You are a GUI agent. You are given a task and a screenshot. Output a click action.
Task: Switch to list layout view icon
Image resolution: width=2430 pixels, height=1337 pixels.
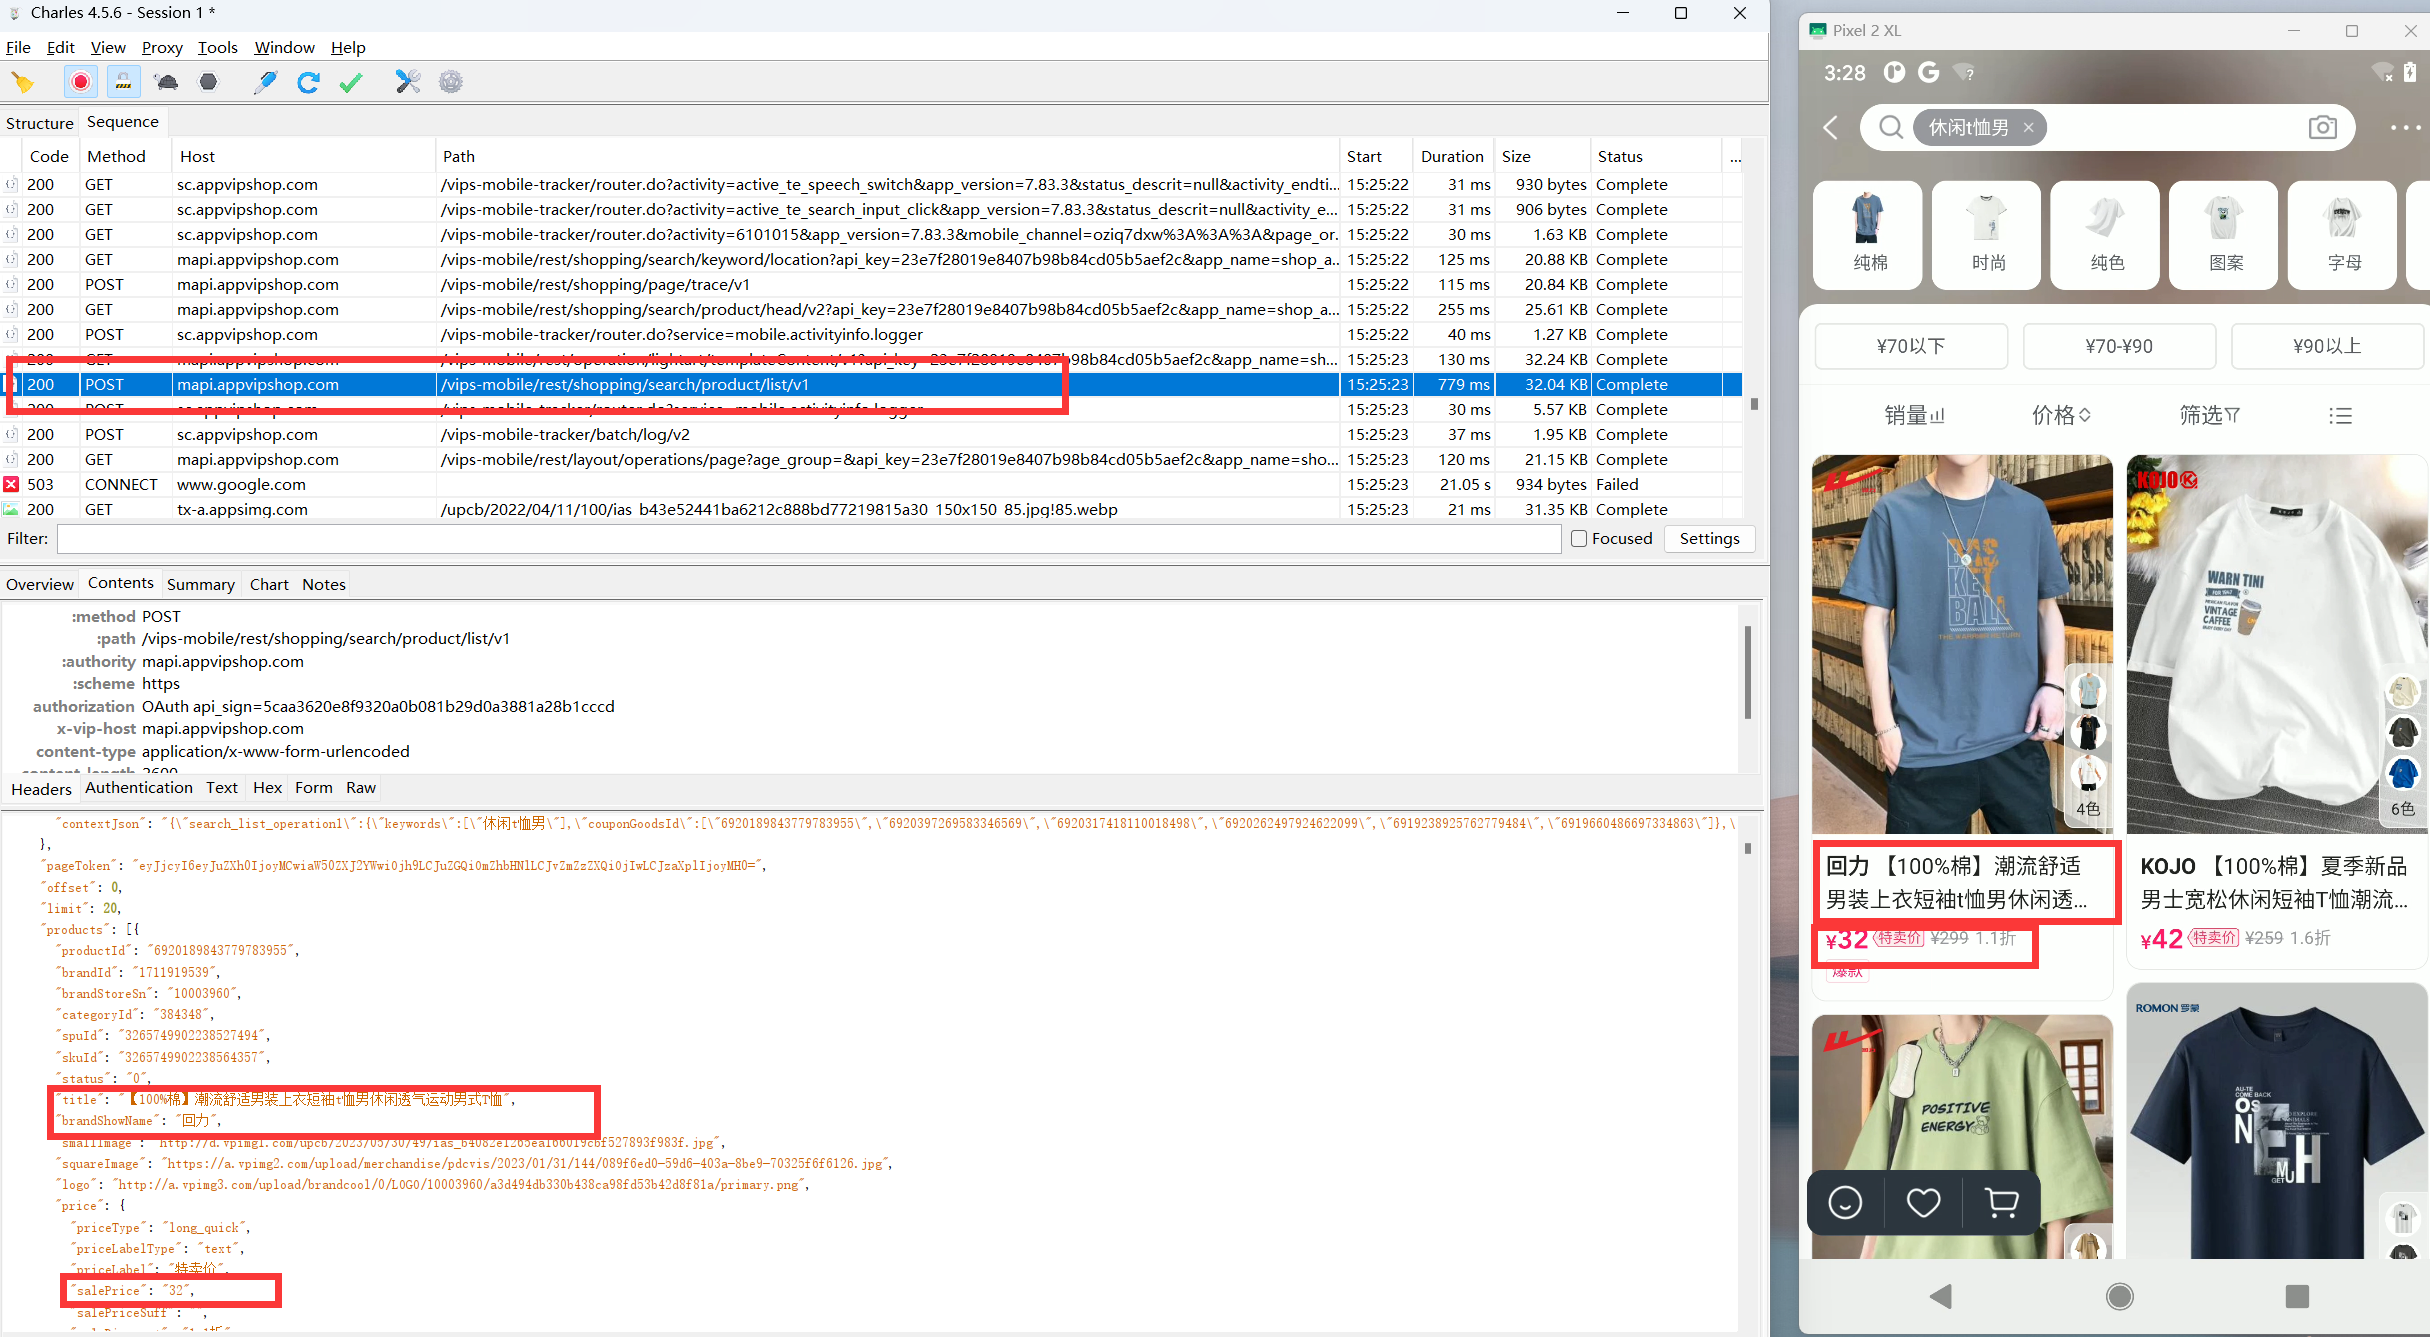pyautogui.click(x=2340, y=415)
